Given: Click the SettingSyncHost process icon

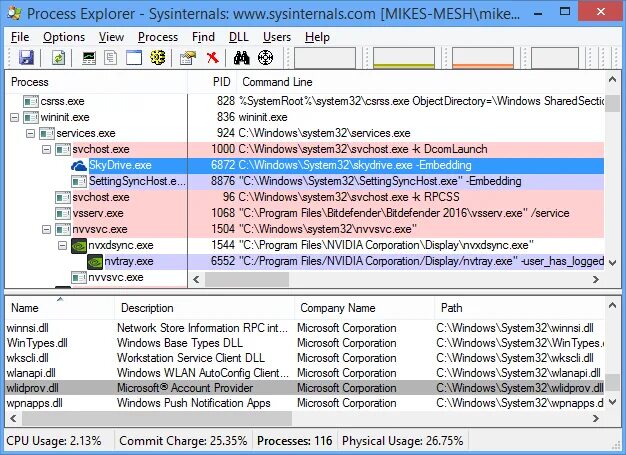Looking at the screenshot, I should [x=79, y=181].
